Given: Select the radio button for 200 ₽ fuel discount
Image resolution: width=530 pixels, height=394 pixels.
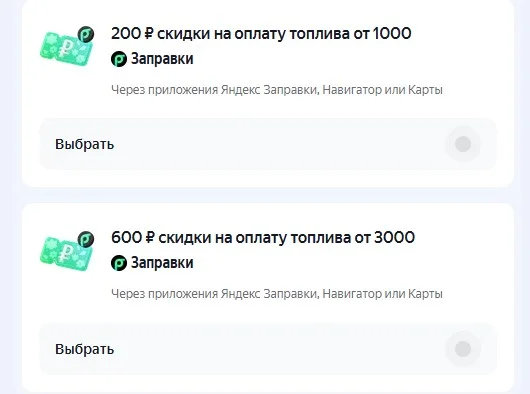Looking at the screenshot, I should (x=463, y=144).
